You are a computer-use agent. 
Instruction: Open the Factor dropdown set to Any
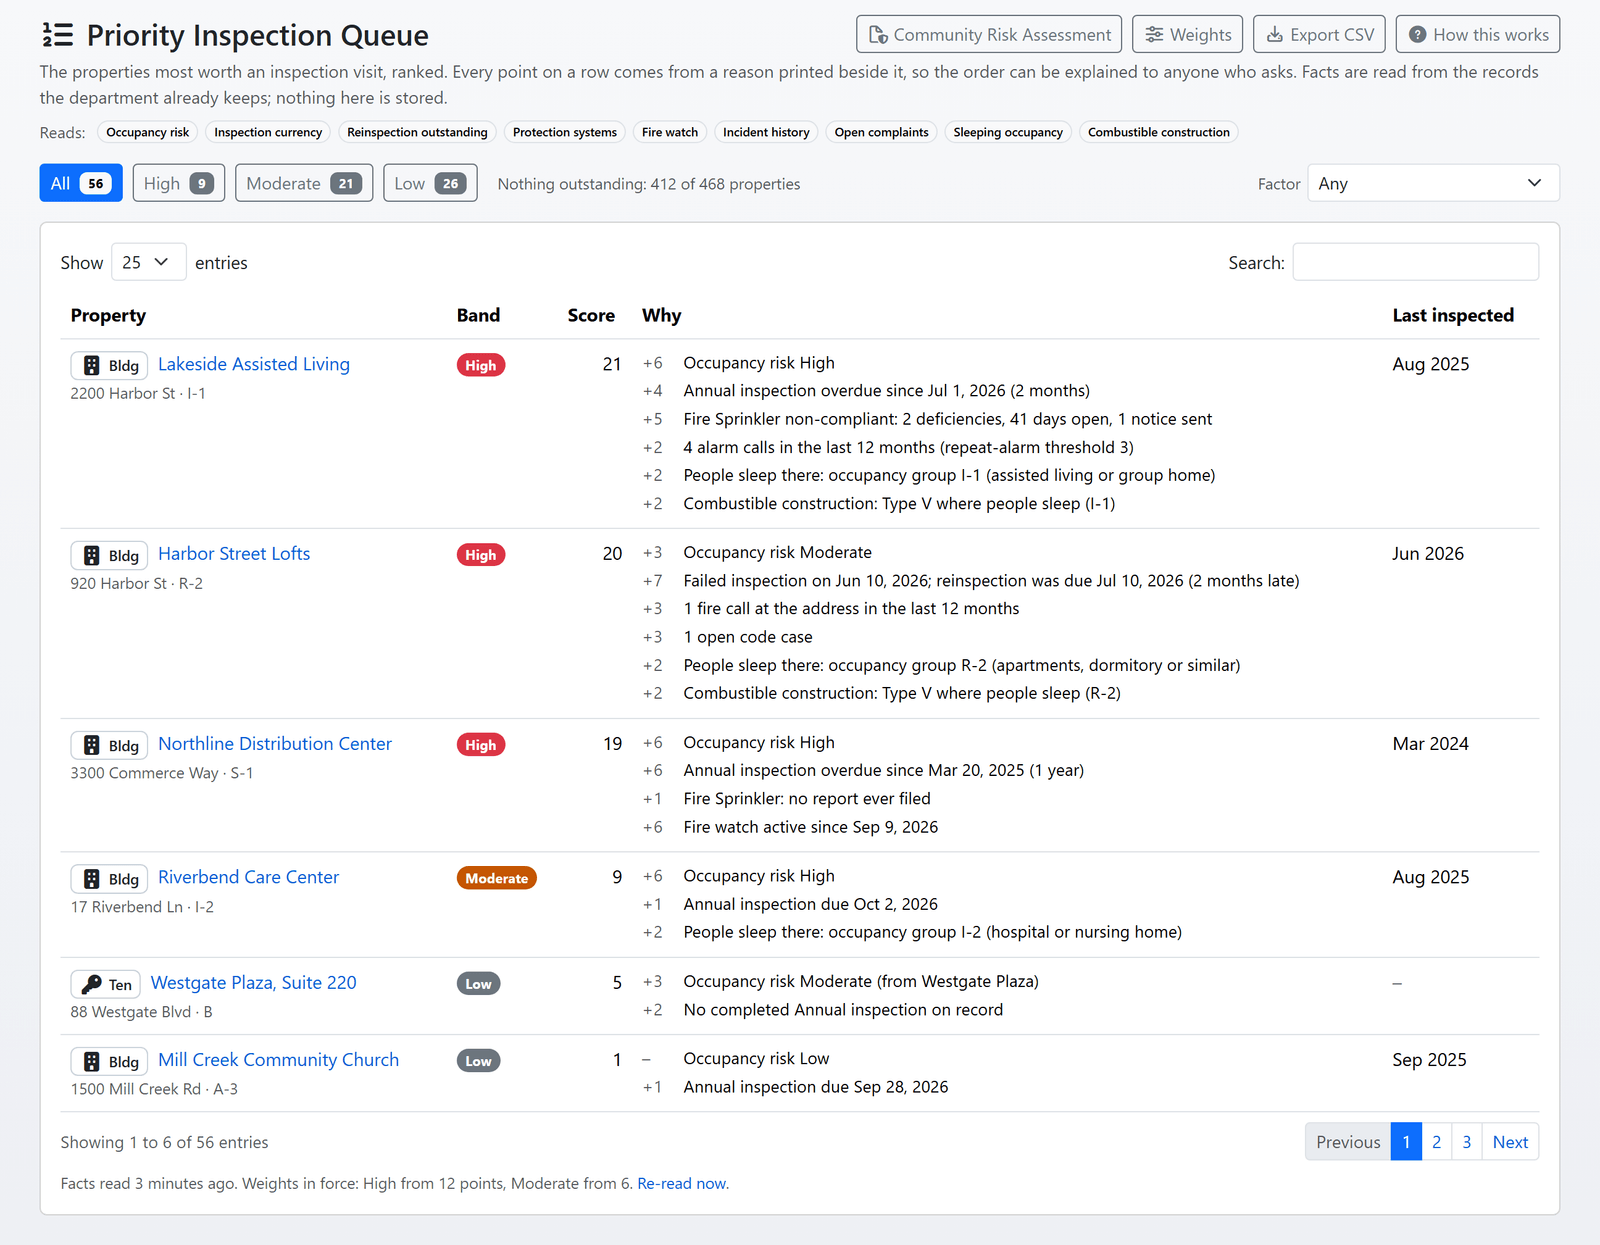(1433, 183)
